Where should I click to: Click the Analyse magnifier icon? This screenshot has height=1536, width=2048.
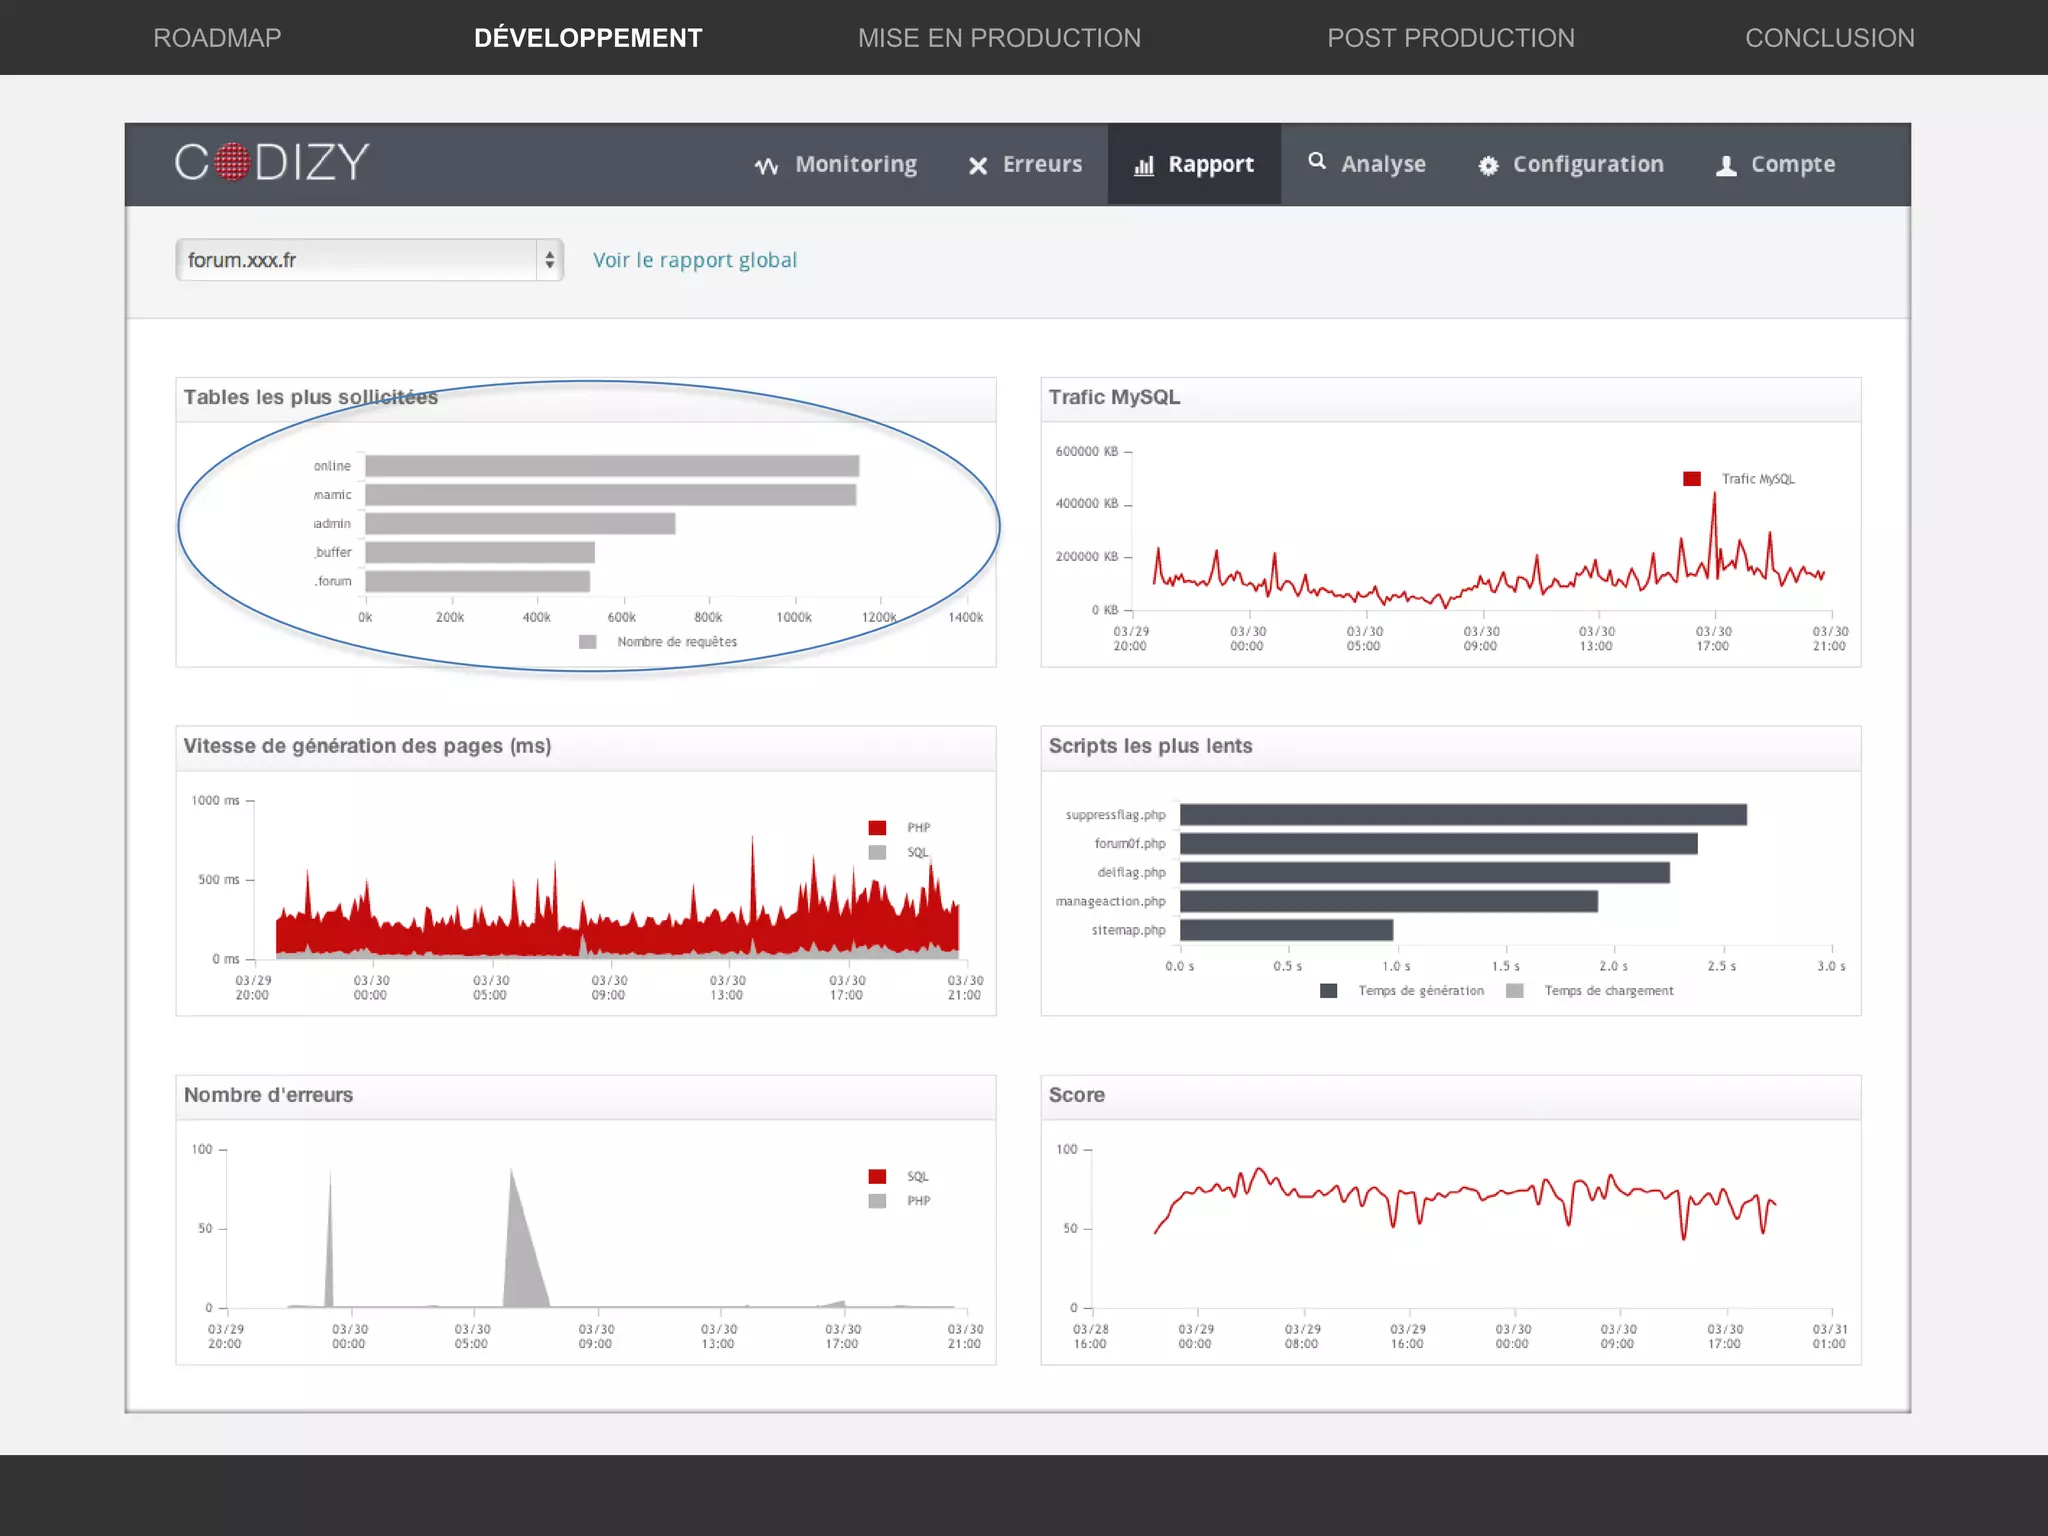tap(1317, 161)
